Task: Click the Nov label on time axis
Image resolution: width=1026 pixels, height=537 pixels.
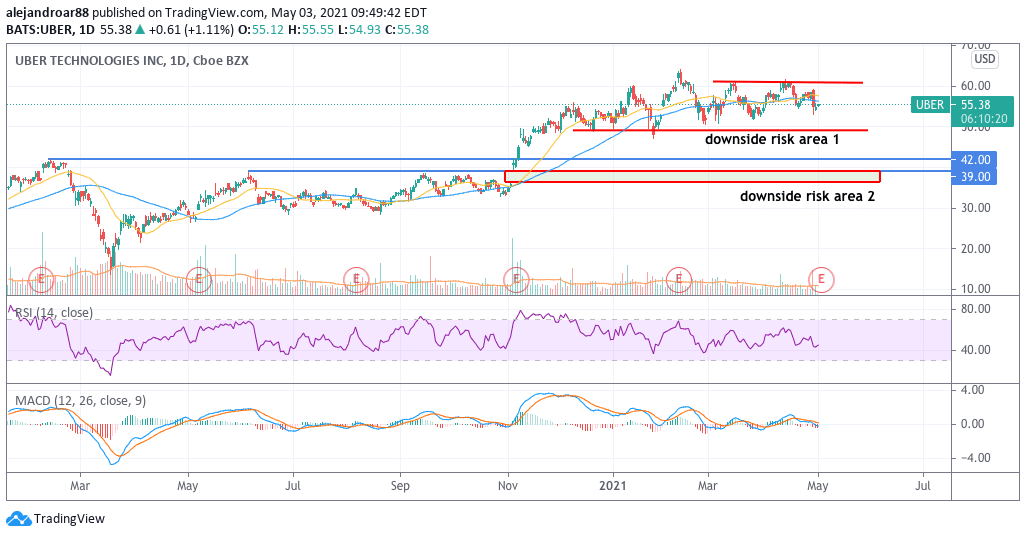Action: click(508, 486)
